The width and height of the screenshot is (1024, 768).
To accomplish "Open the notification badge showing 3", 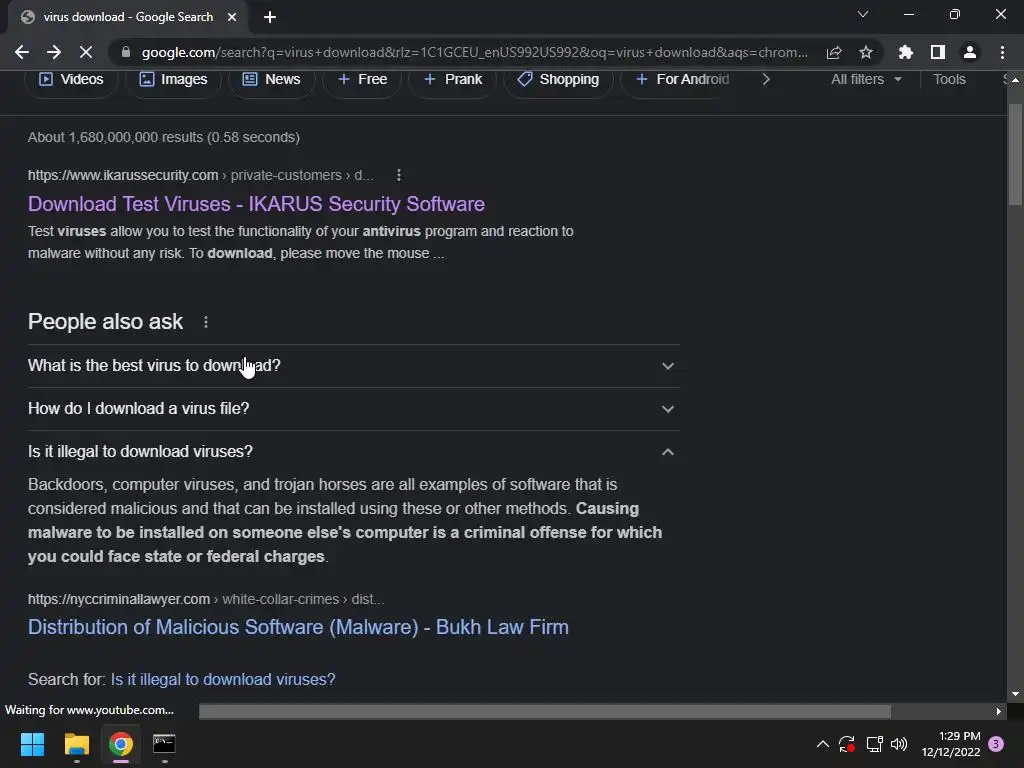I will [996, 744].
